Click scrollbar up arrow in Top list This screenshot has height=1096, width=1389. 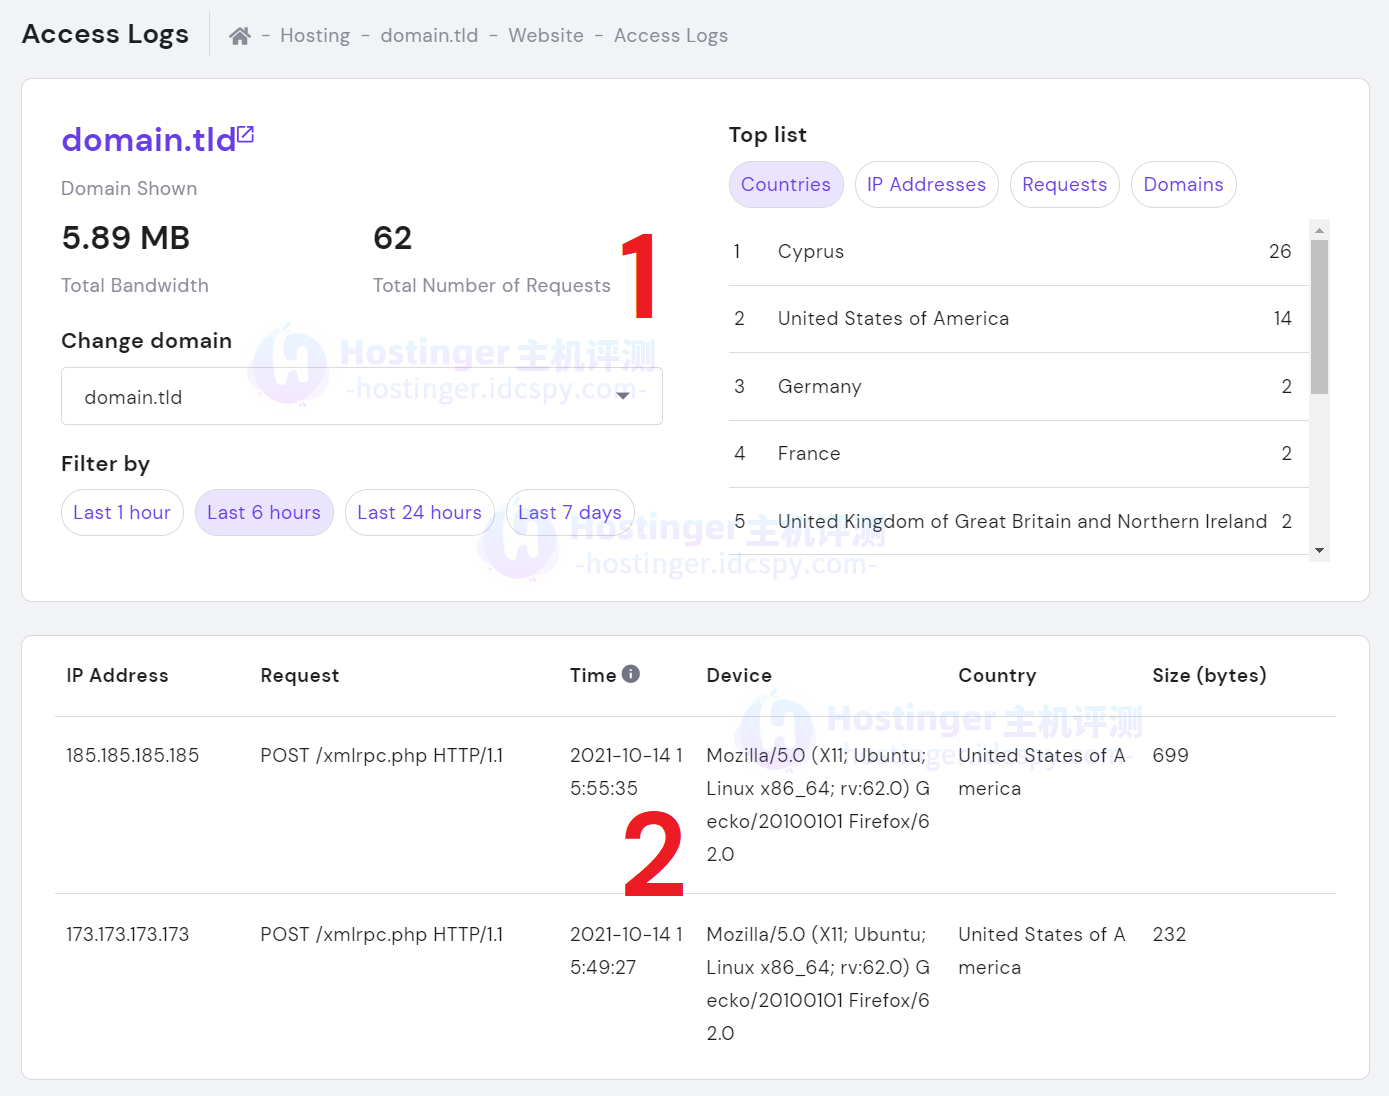[x=1319, y=230]
